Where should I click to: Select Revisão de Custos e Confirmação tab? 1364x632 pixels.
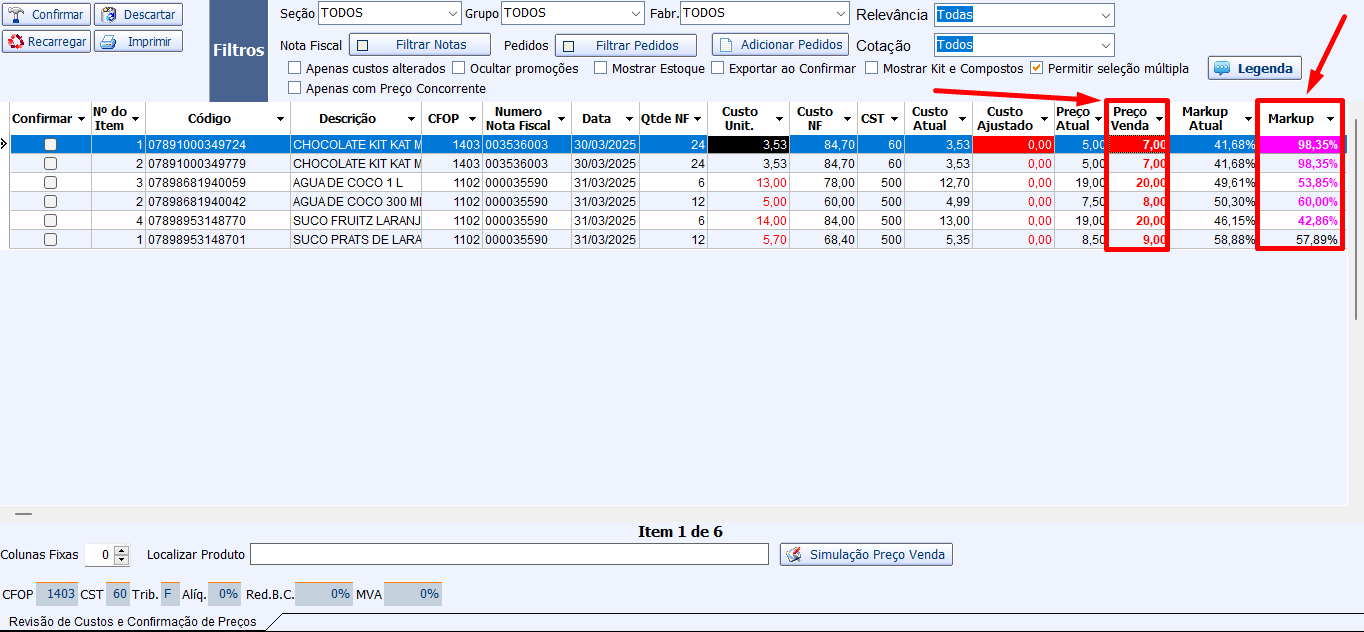(132, 622)
